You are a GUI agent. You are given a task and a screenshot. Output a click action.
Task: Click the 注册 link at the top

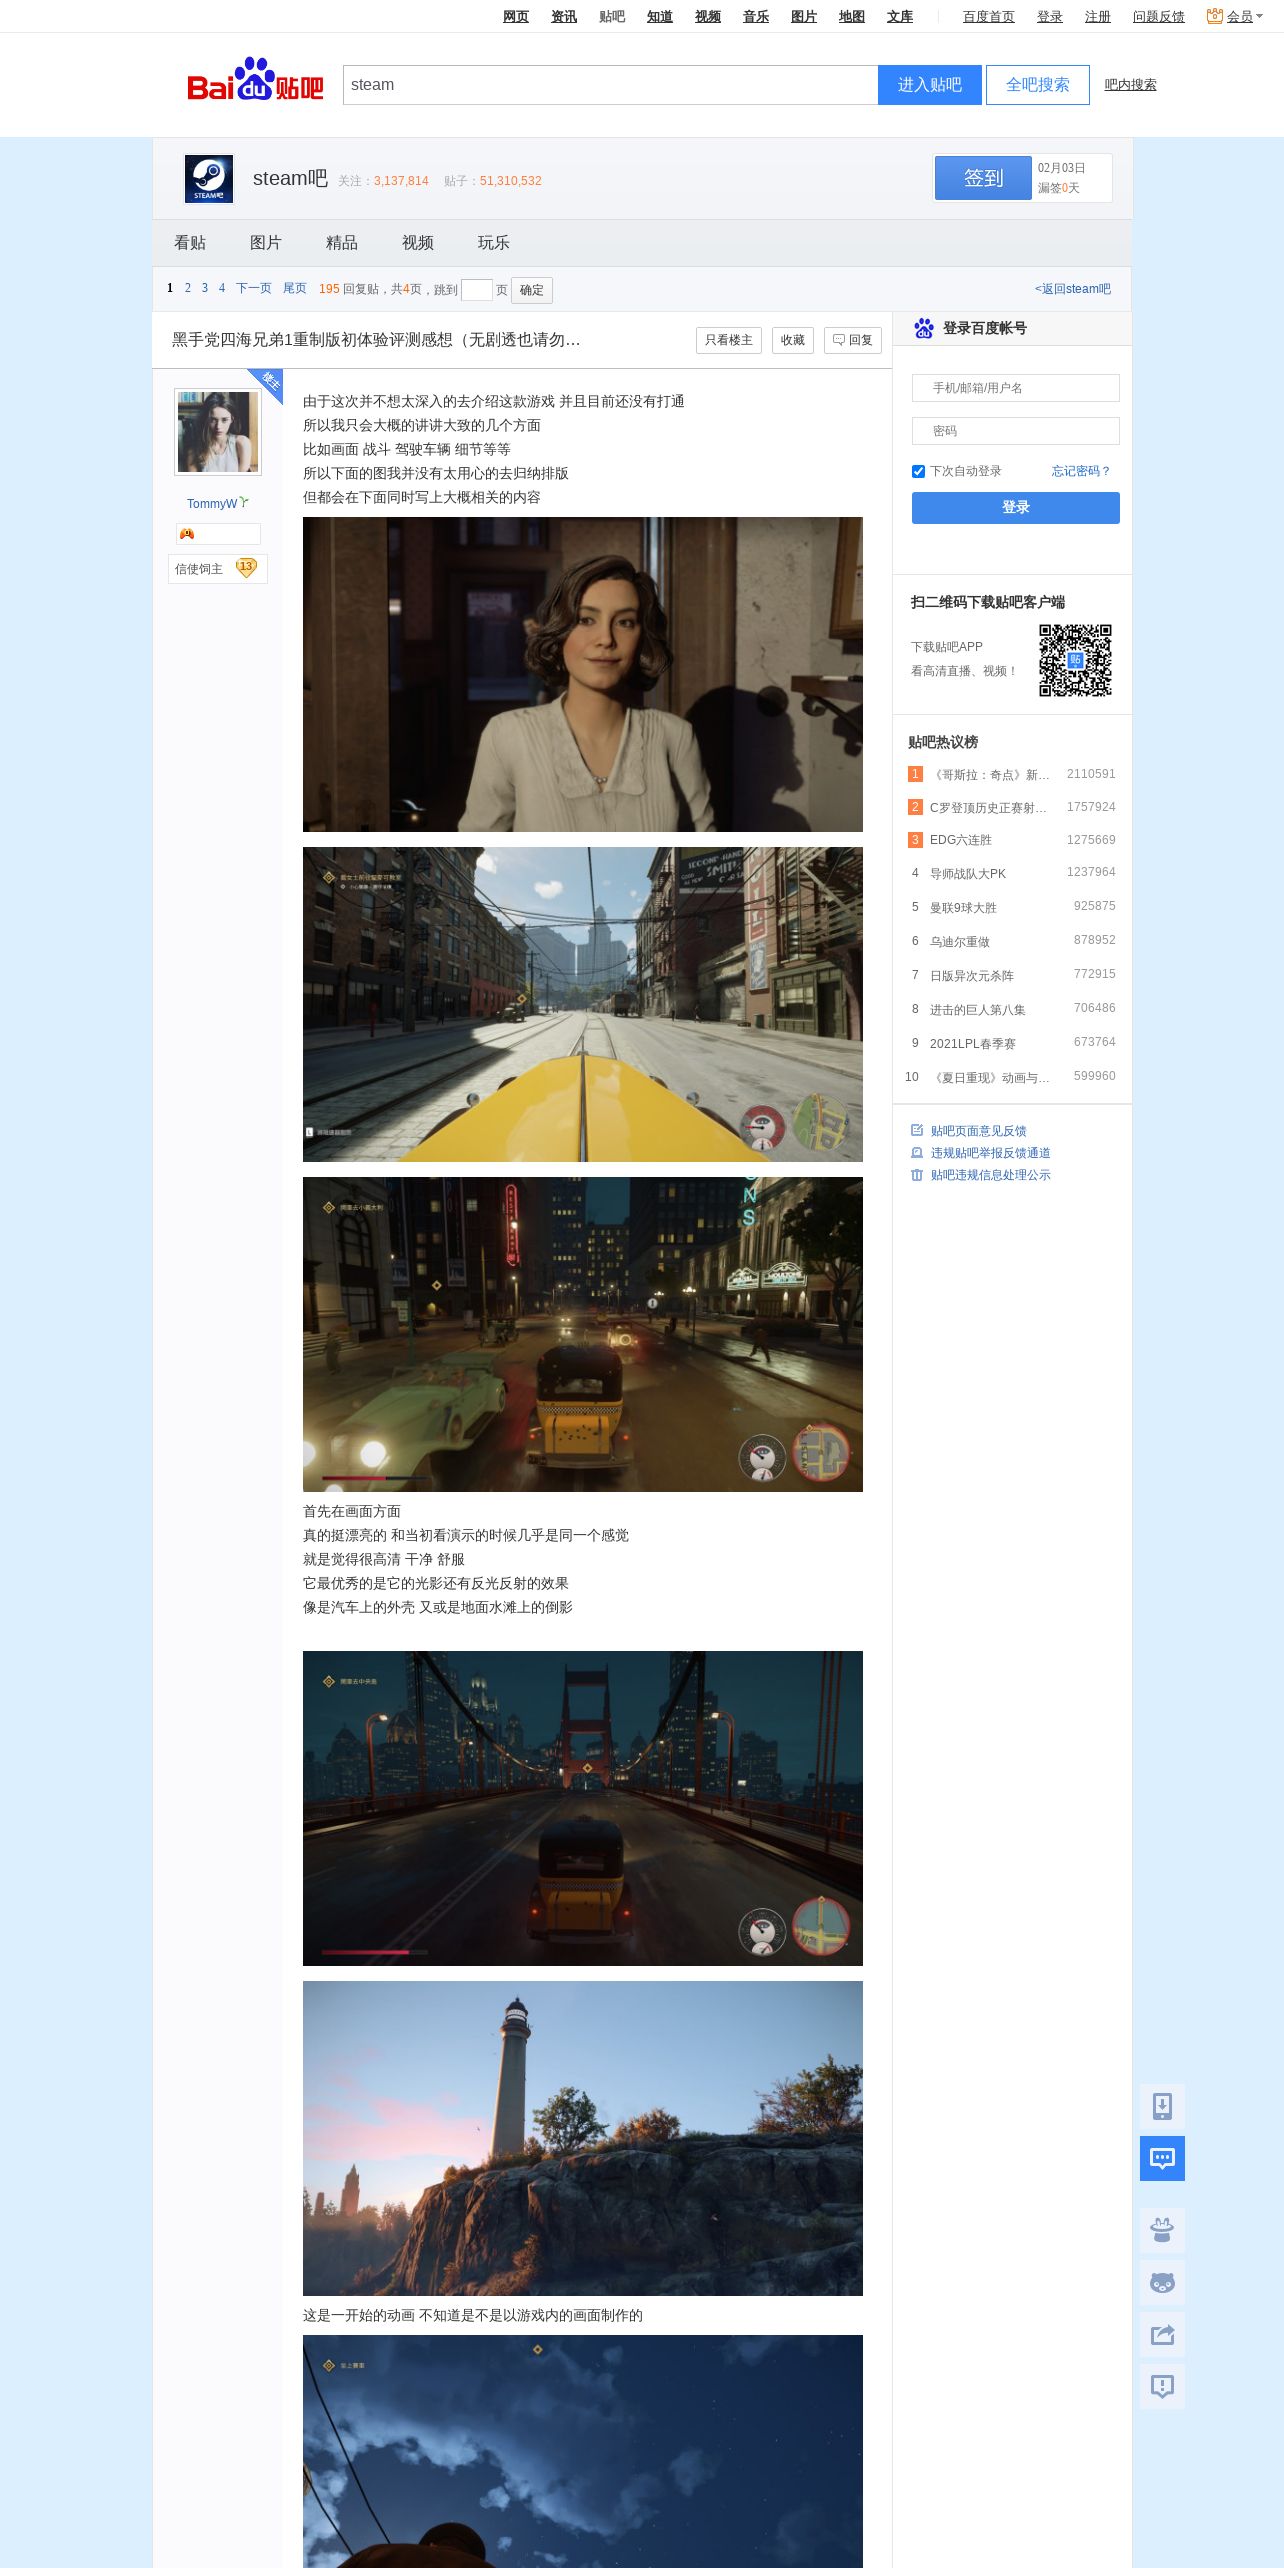coord(1098,16)
